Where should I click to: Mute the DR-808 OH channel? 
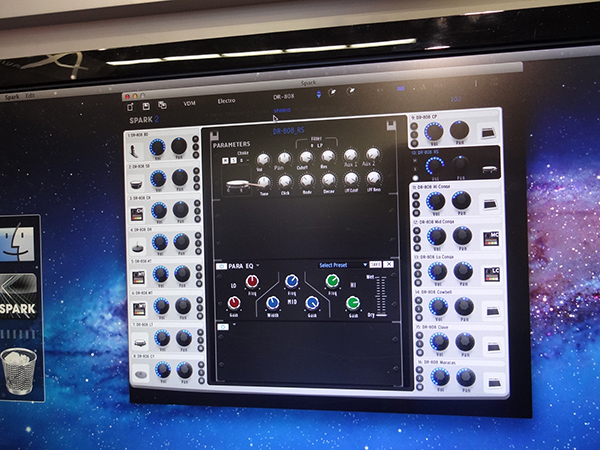197,234
